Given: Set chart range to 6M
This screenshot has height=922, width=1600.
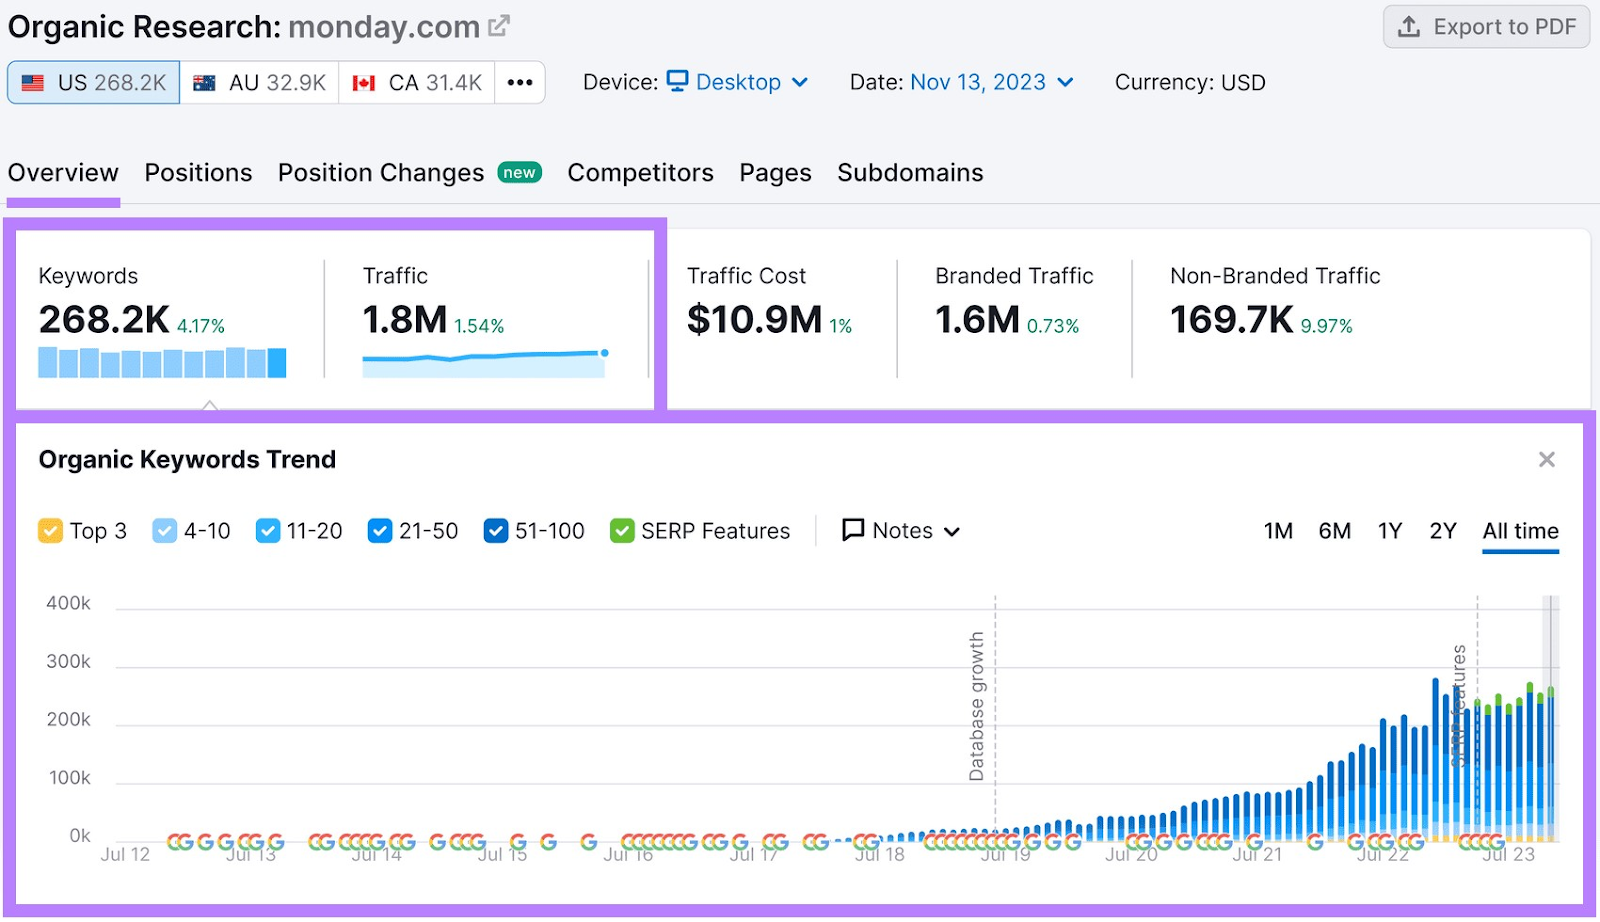Looking at the screenshot, I should [x=1335, y=531].
